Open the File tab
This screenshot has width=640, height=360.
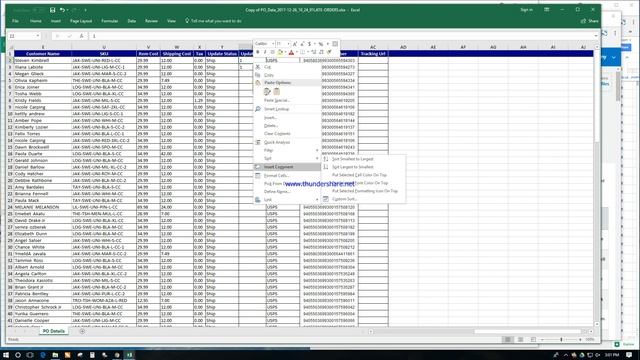pos(16,21)
